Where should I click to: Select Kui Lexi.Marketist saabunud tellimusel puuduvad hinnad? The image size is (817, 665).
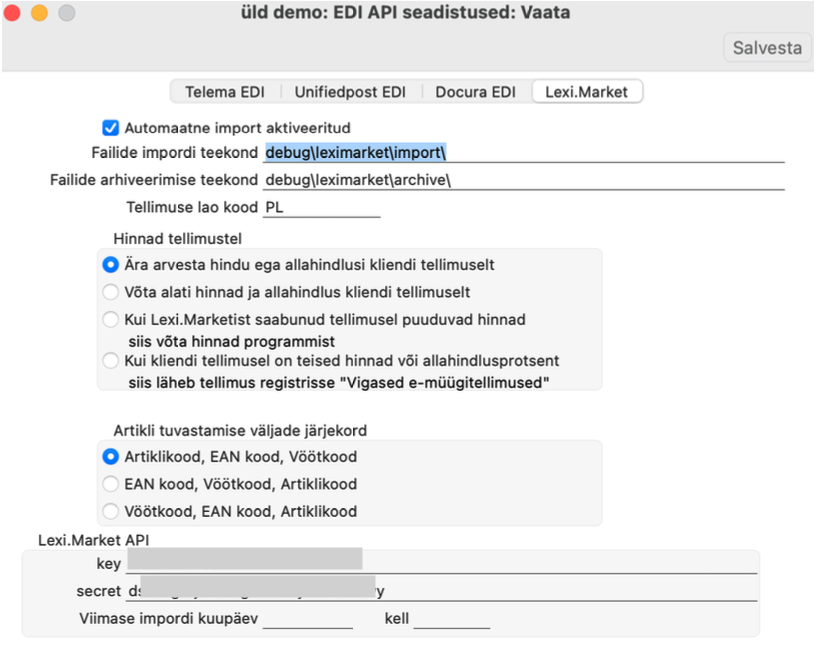tap(110, 319)
